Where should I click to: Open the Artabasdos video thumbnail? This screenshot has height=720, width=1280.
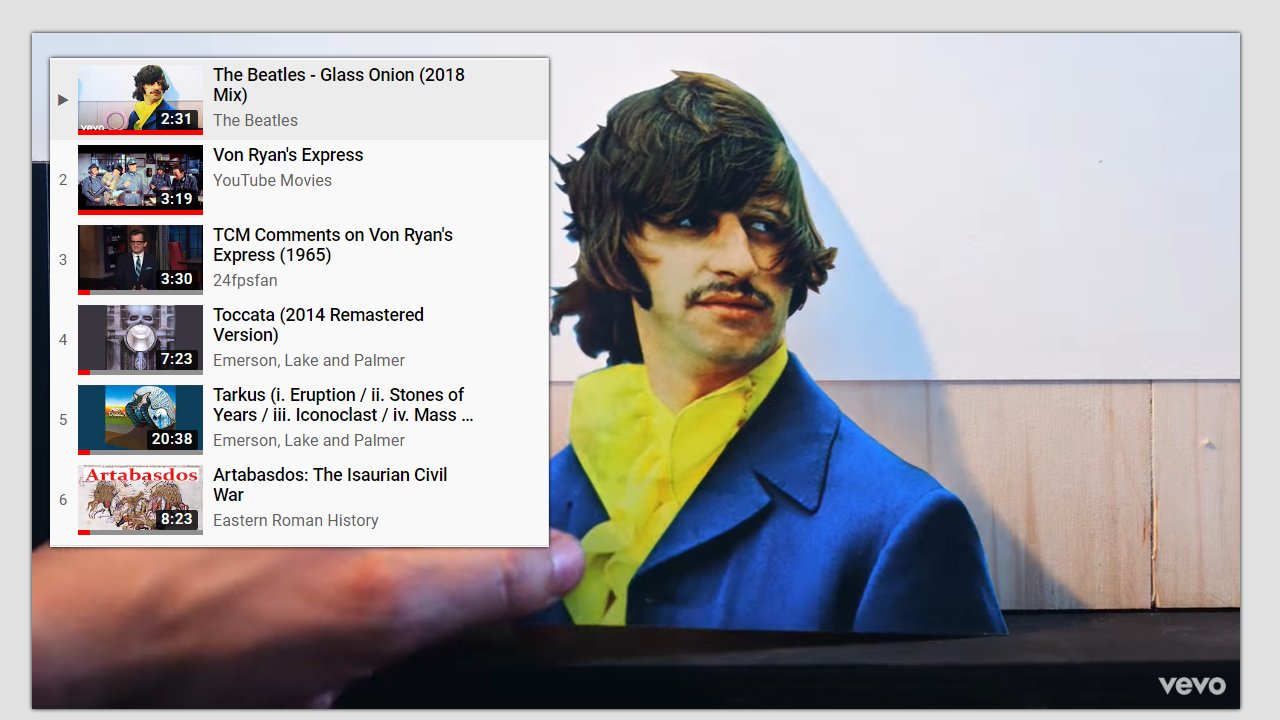click(x=140, y=500)
